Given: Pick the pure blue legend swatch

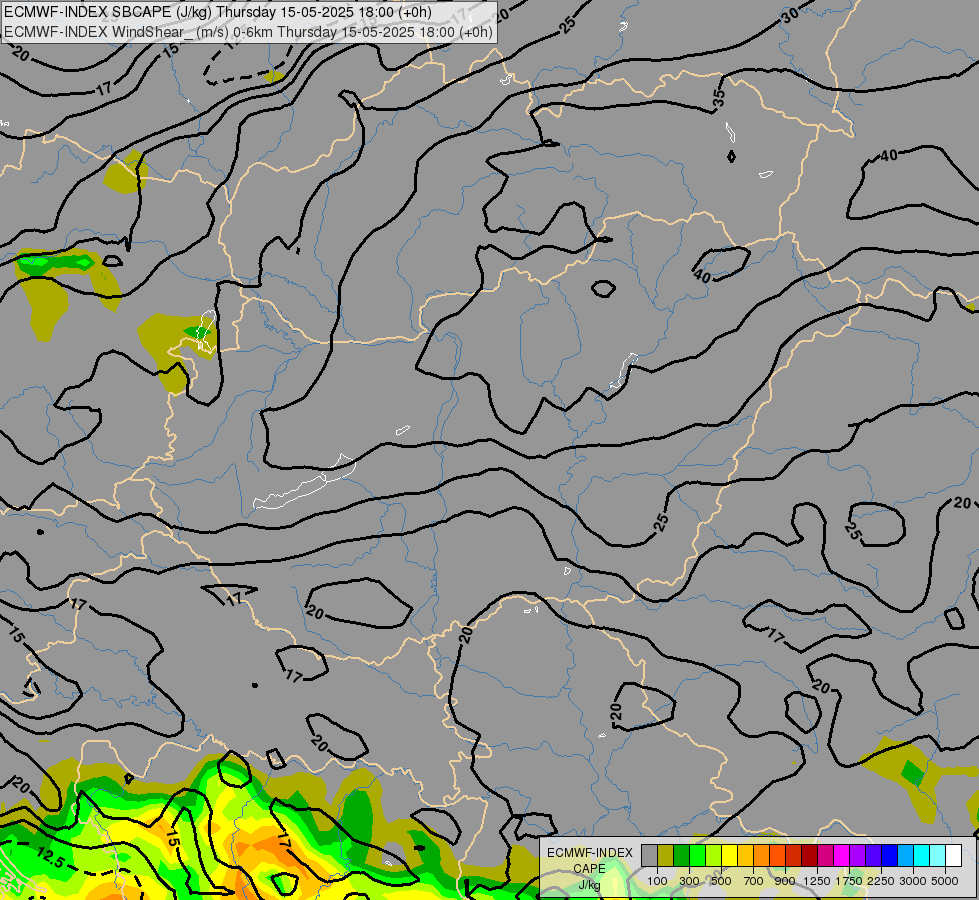Looking at the screenshot, I should point(890,855).
